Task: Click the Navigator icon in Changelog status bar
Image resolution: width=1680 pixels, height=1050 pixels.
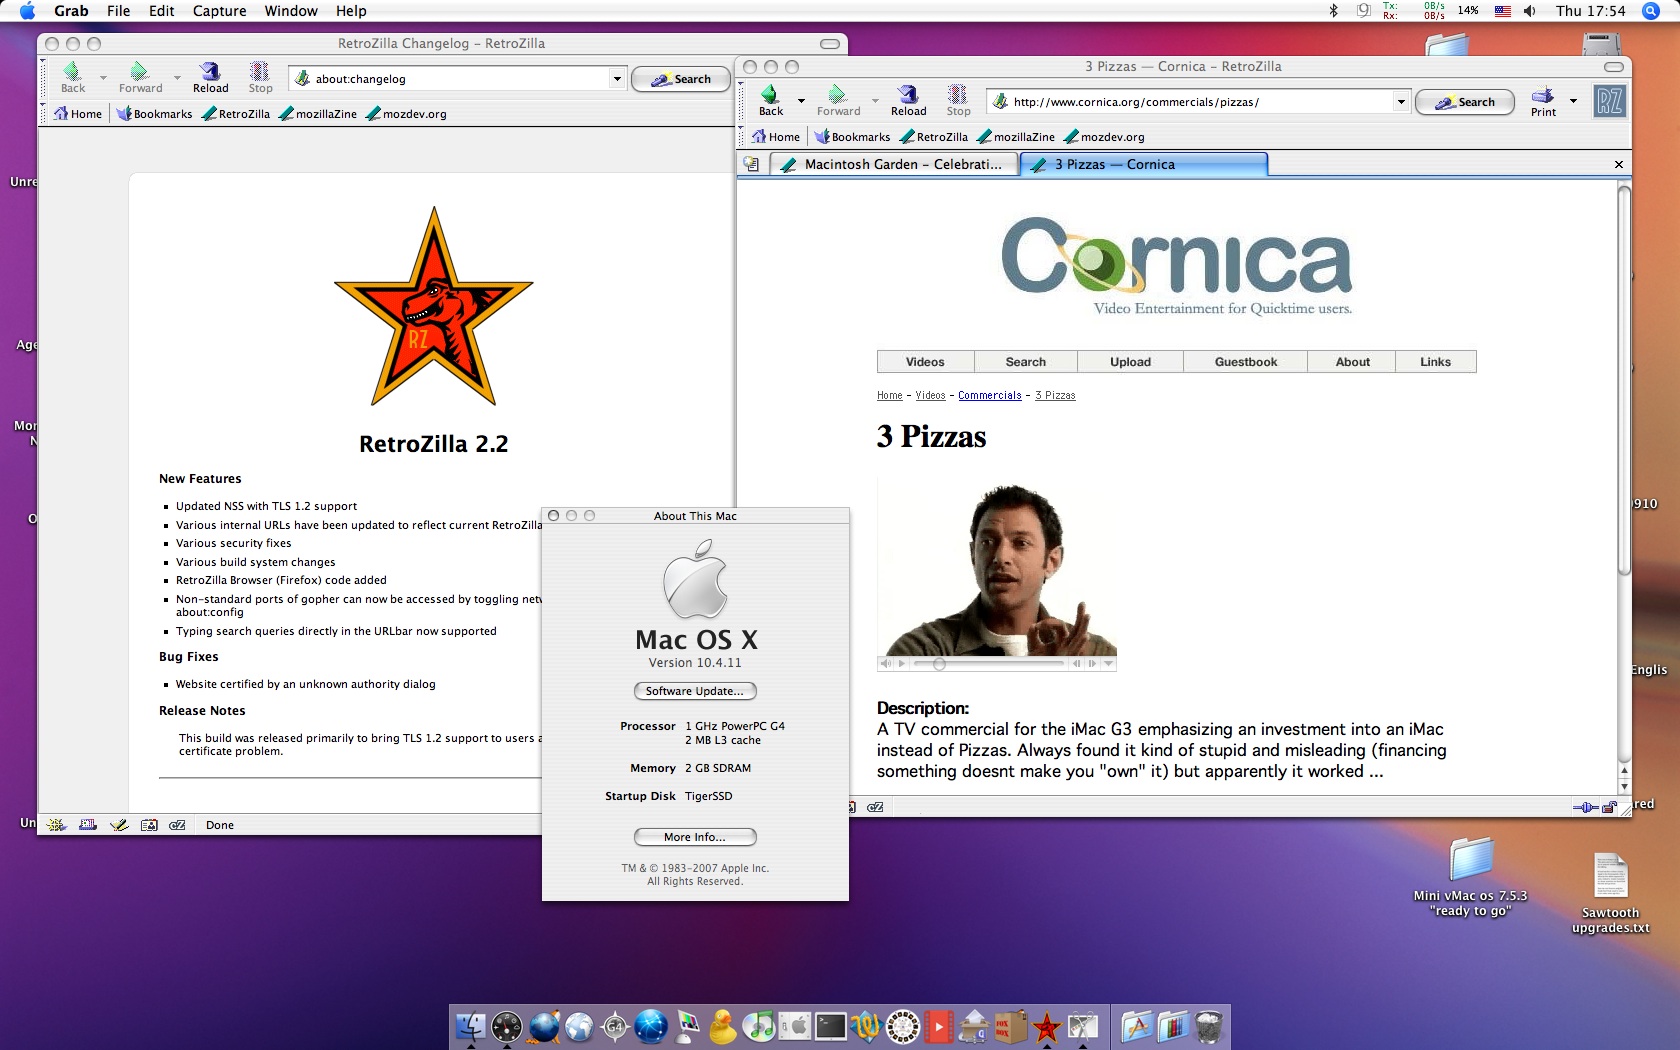Action: coord(57,825)
